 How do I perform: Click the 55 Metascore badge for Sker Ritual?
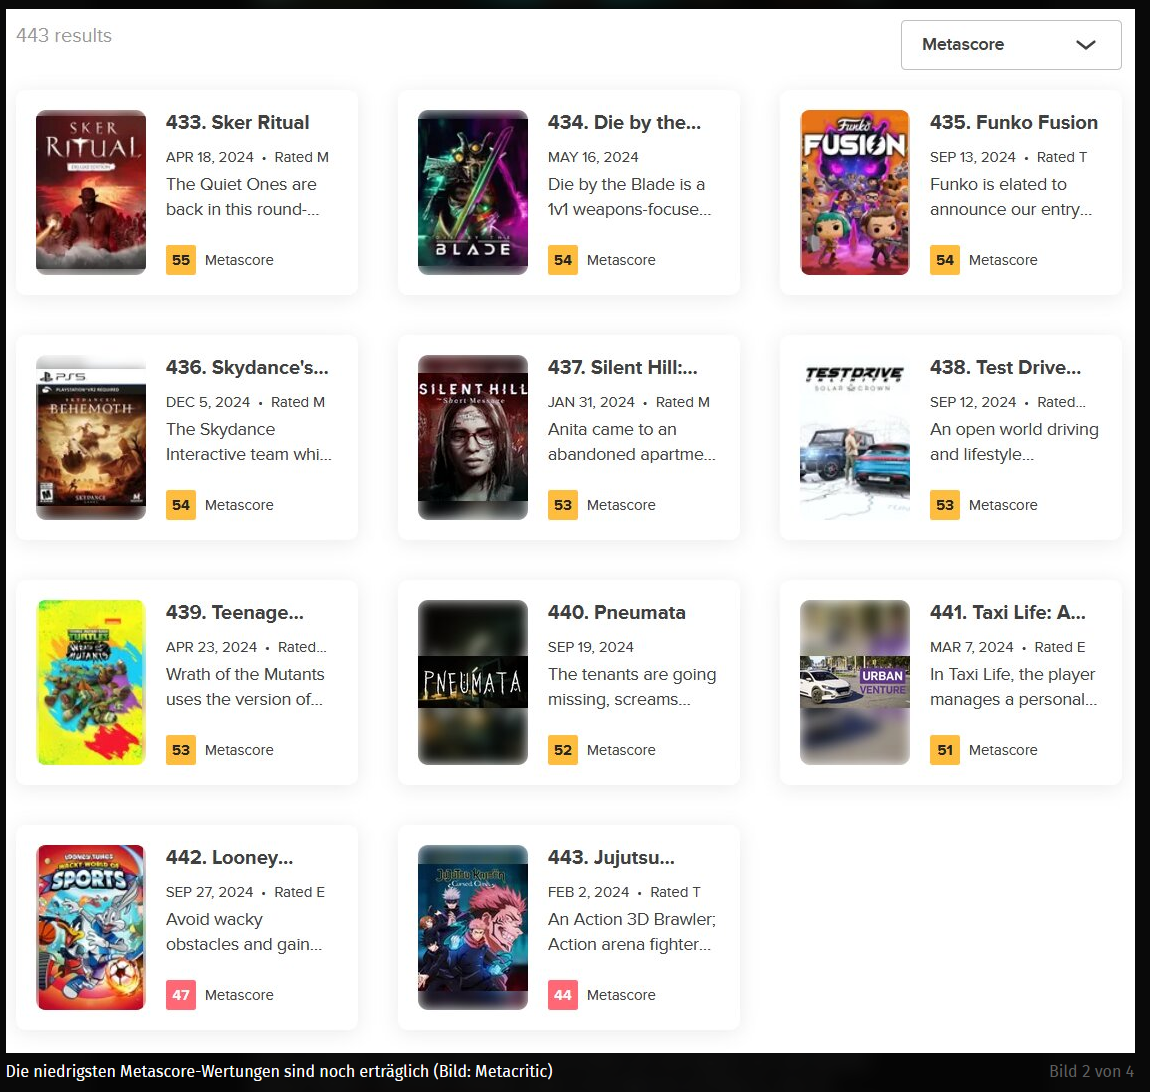tap(180, 260)
